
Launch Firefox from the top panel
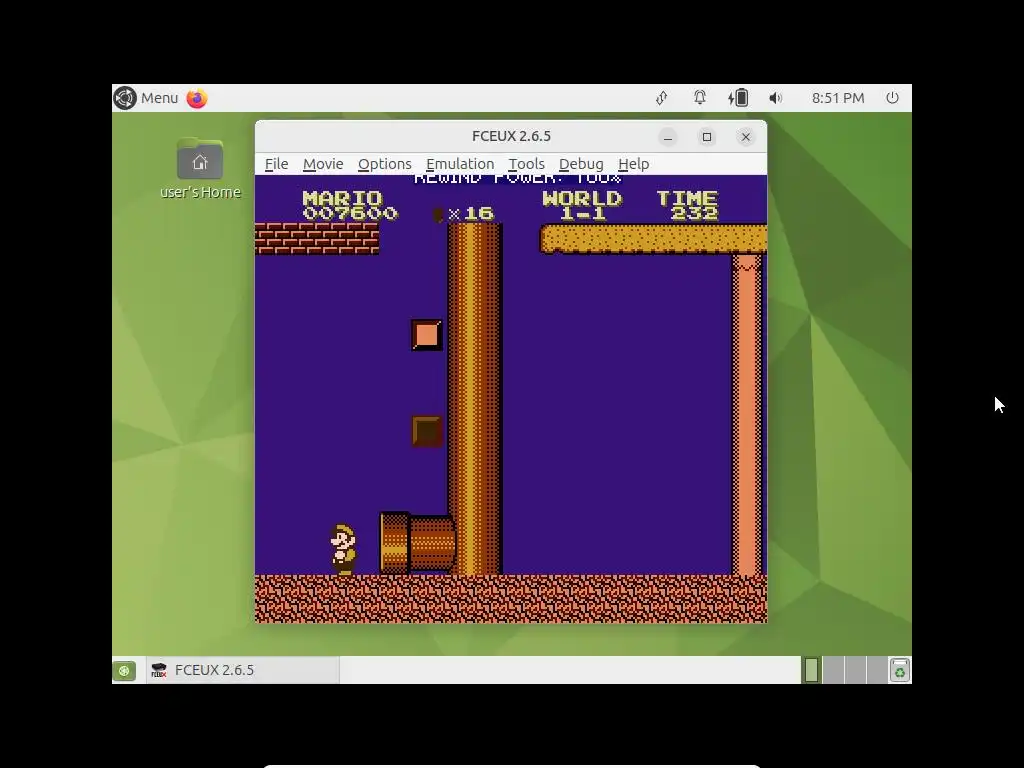[197, 98]
